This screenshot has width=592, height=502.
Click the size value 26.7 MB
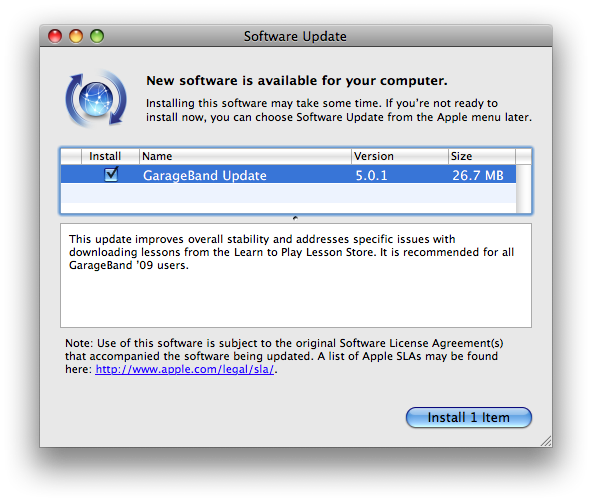tap(478, 176)
